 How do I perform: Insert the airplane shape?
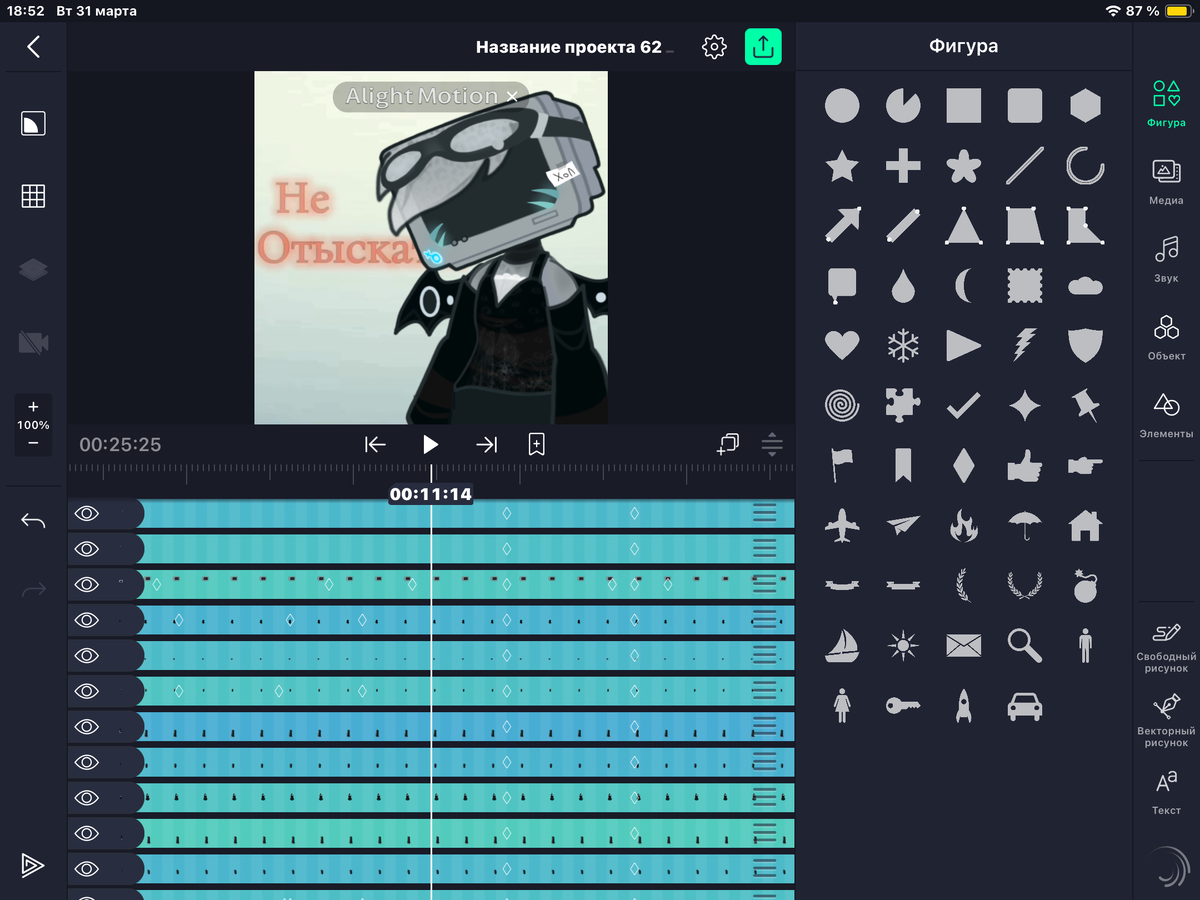click(x=842, y=524)
